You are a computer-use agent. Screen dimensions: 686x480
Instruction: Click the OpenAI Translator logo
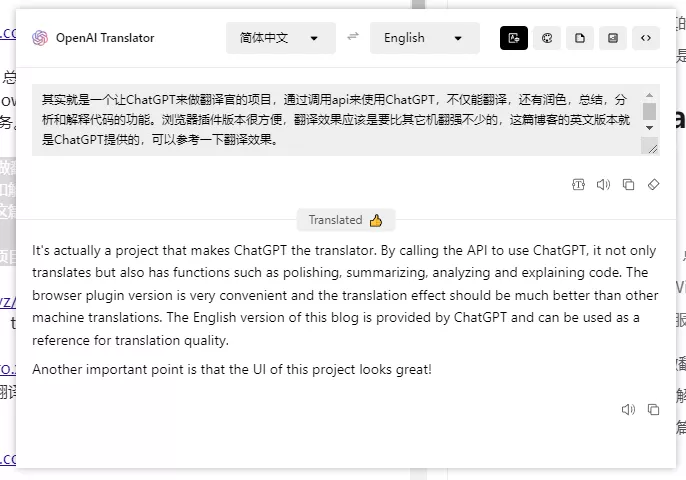tap(40, 38)
